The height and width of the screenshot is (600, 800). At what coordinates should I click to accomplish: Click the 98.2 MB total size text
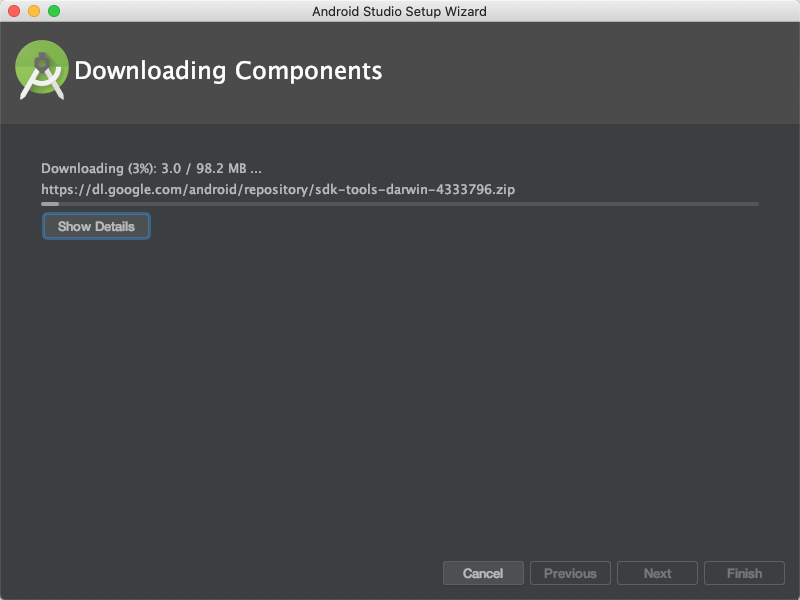click(221, 168)
